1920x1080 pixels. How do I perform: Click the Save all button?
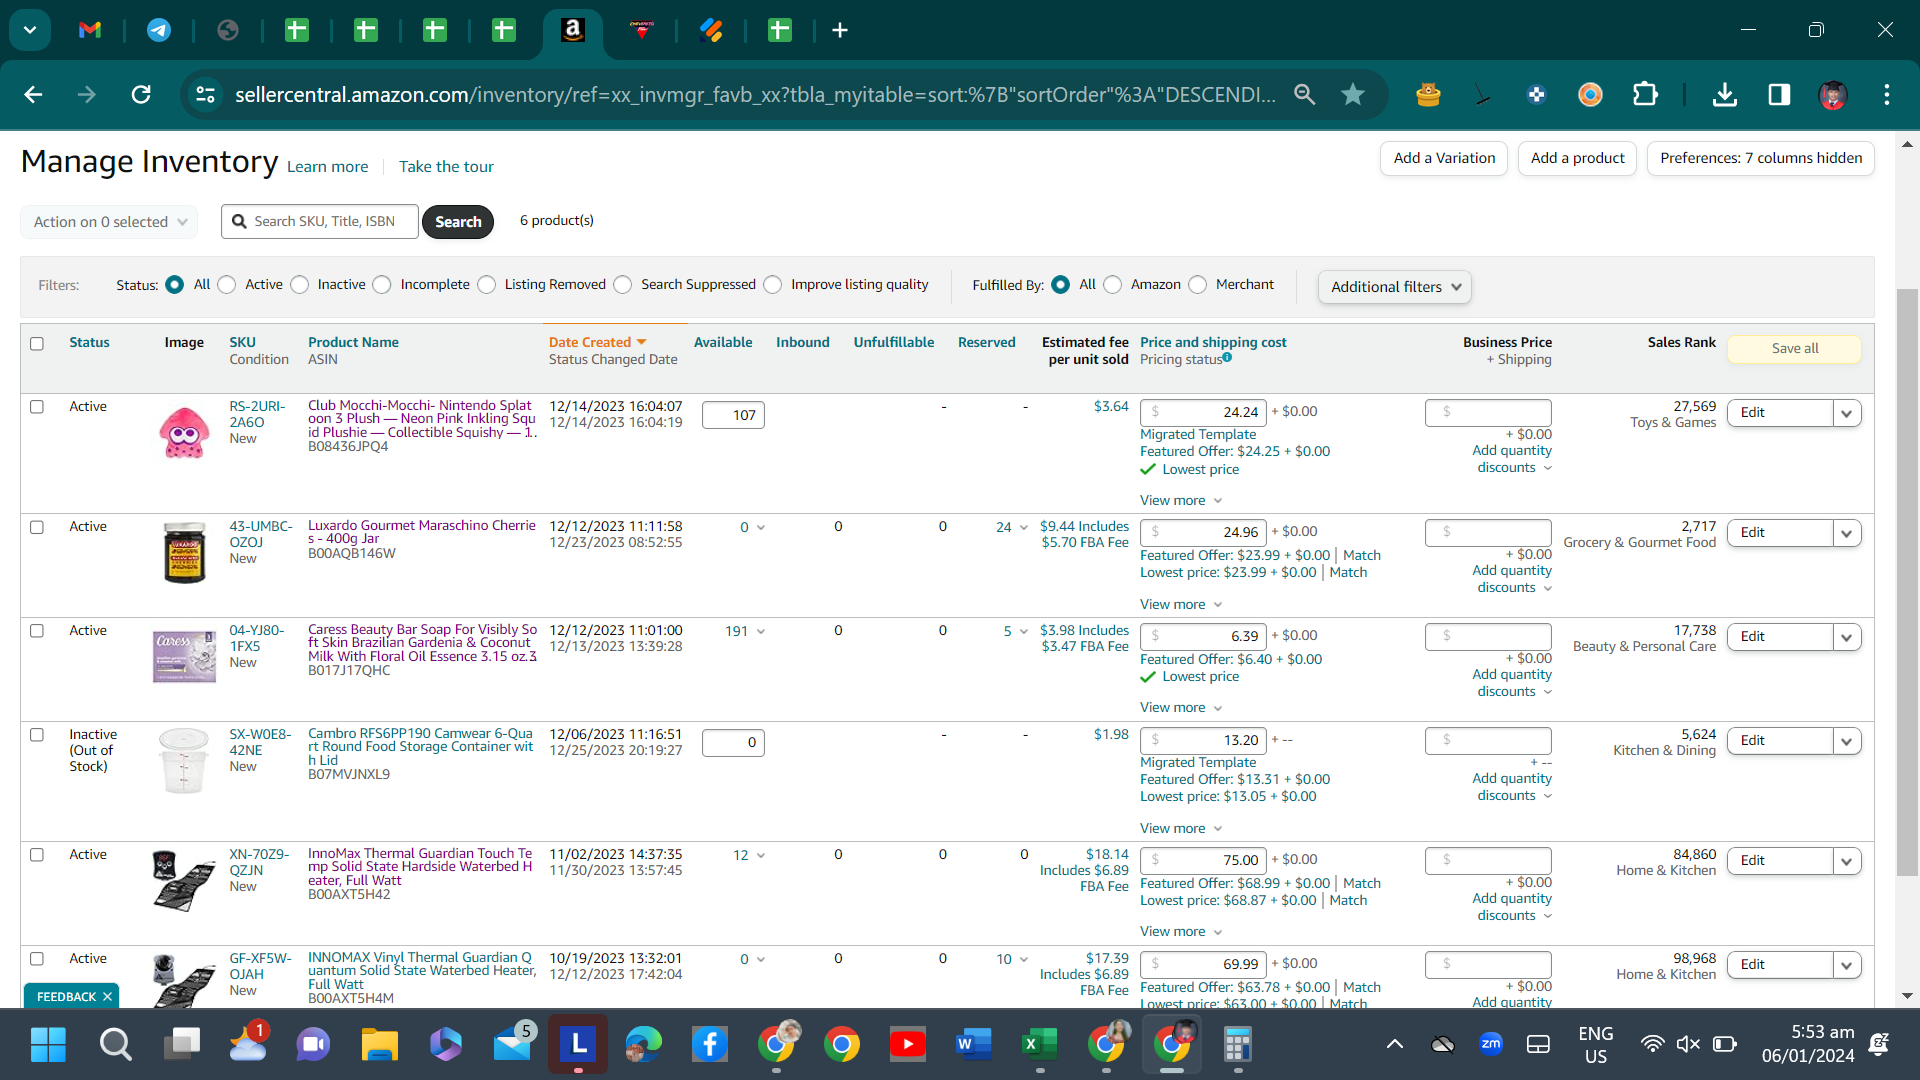pos(1794,348)
